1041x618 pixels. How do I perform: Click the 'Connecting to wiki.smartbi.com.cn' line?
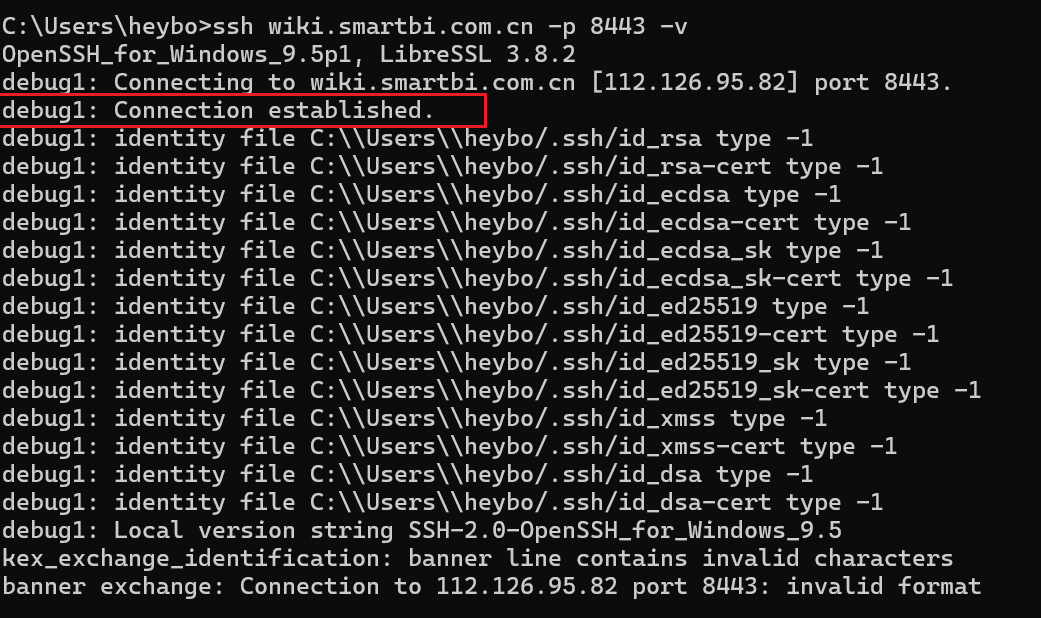click(x=477, y=82)
